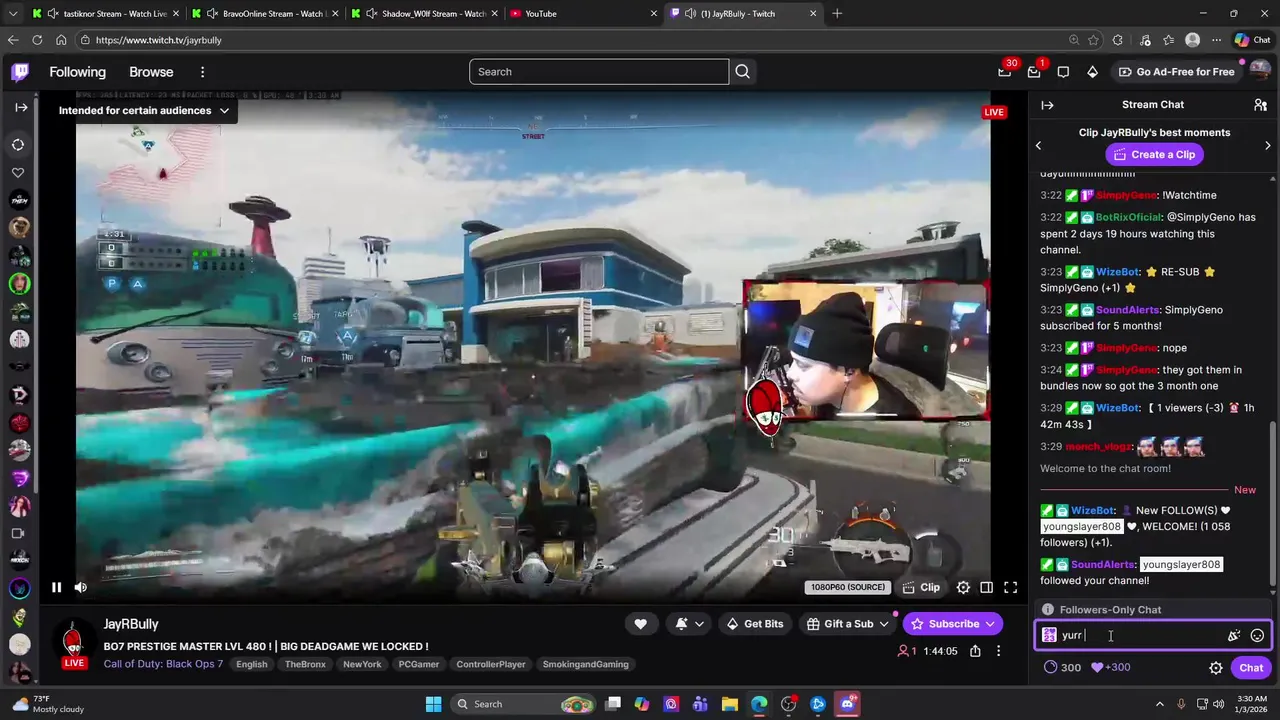Open SimplyGeno's username in !Watchtime message
Image resolution: width=1280 pixels, height=720 pixels.
pyautogui.click(x=1126, y=195)
